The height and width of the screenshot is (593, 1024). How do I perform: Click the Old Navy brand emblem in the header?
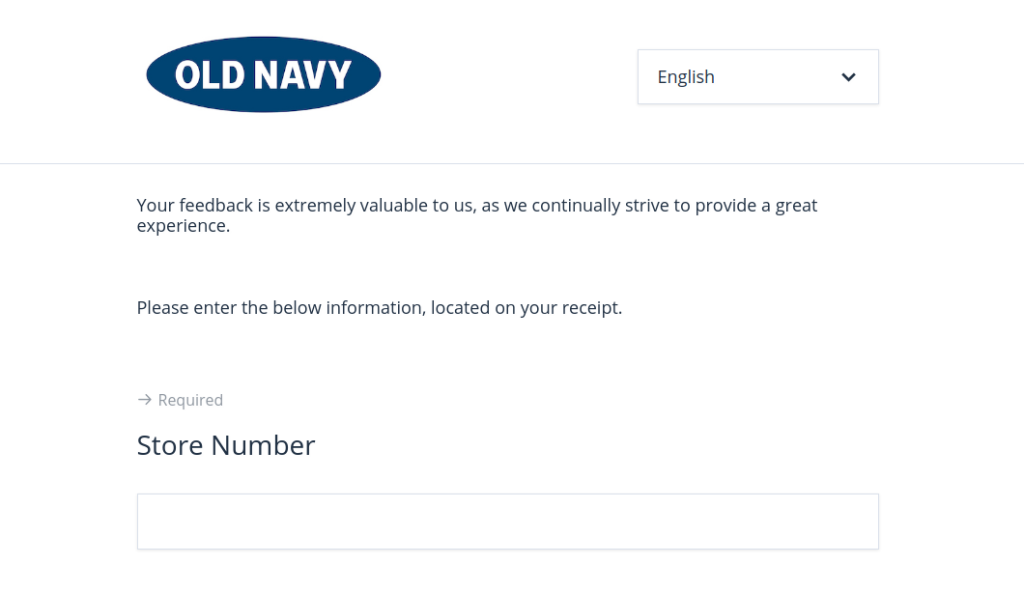(263, 74)
